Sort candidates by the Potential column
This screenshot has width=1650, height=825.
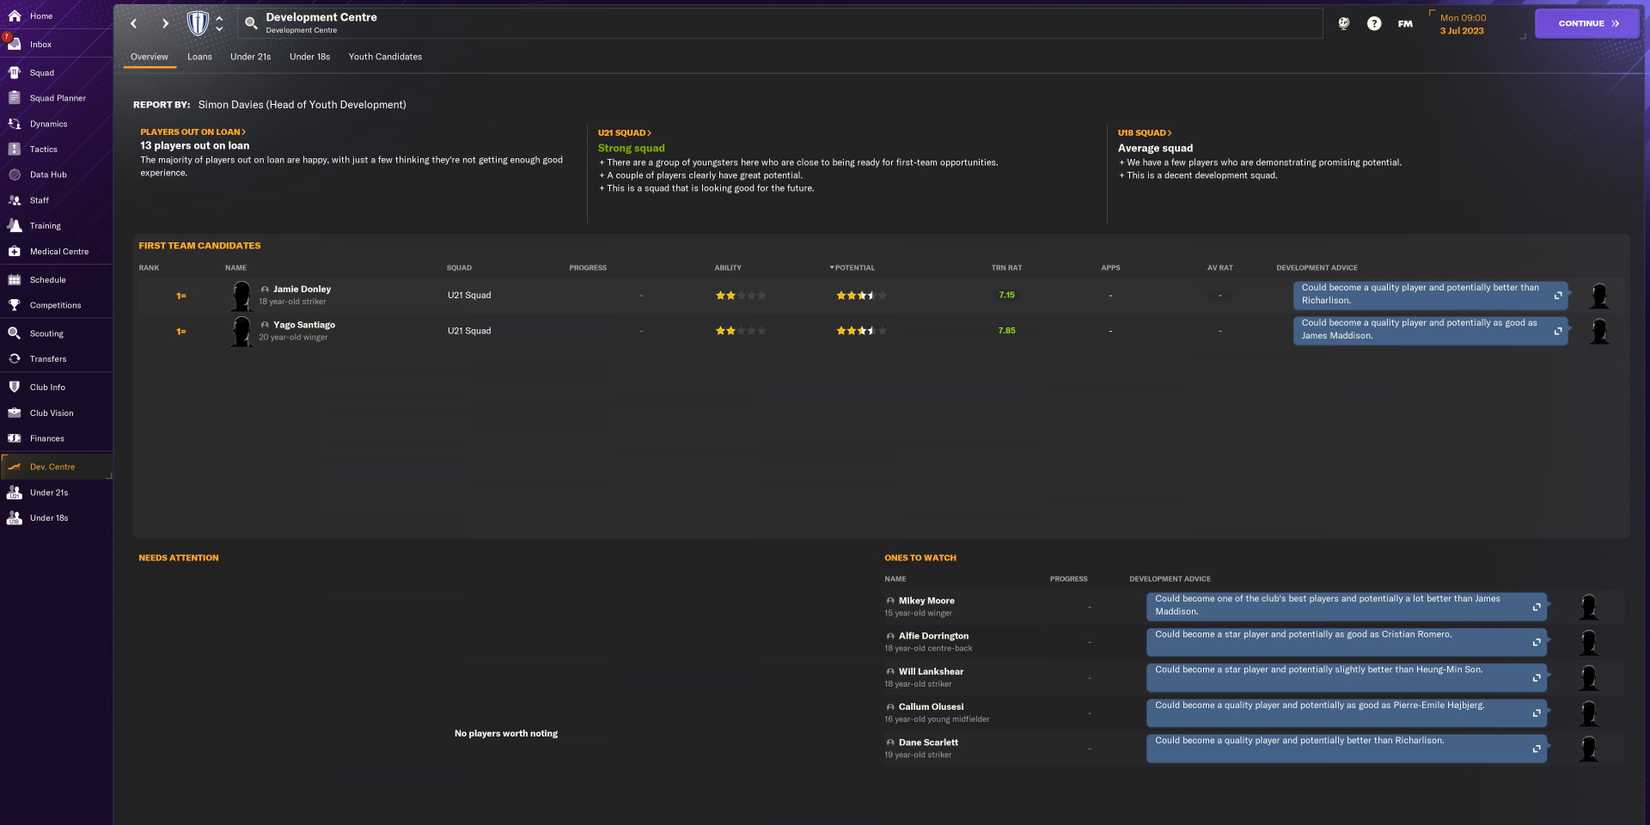click(x=854, y=268)
